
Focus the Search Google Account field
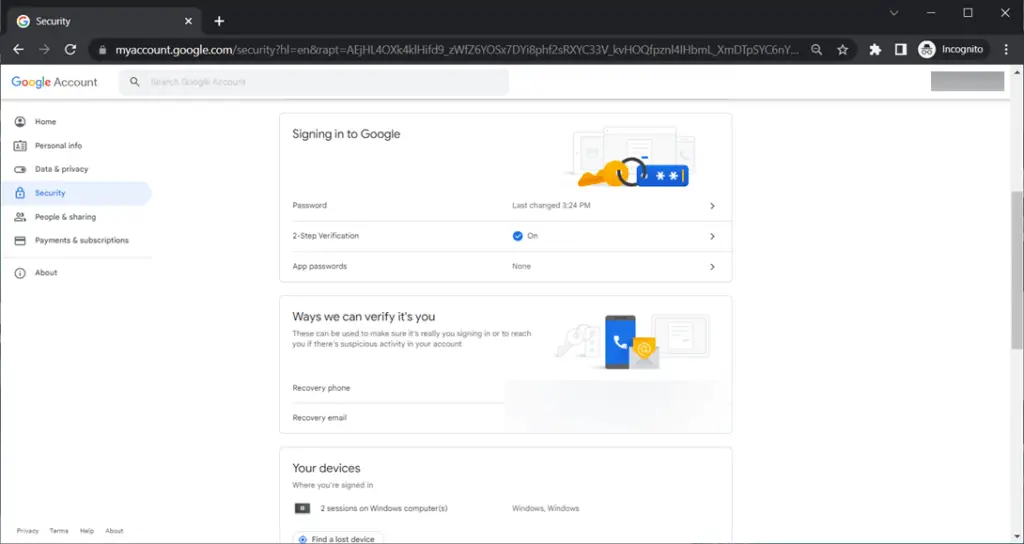click(313, 82)
